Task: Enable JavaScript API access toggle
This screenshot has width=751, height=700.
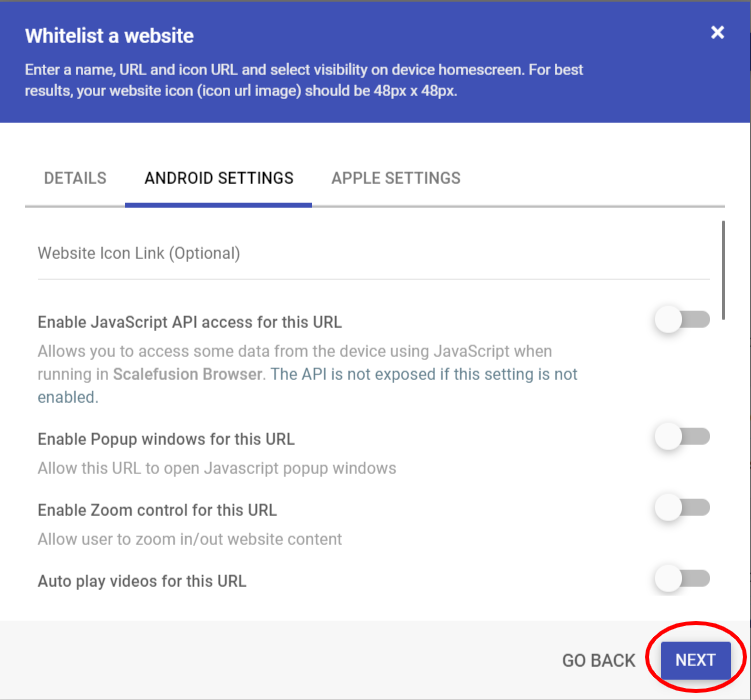Action: 683,320
